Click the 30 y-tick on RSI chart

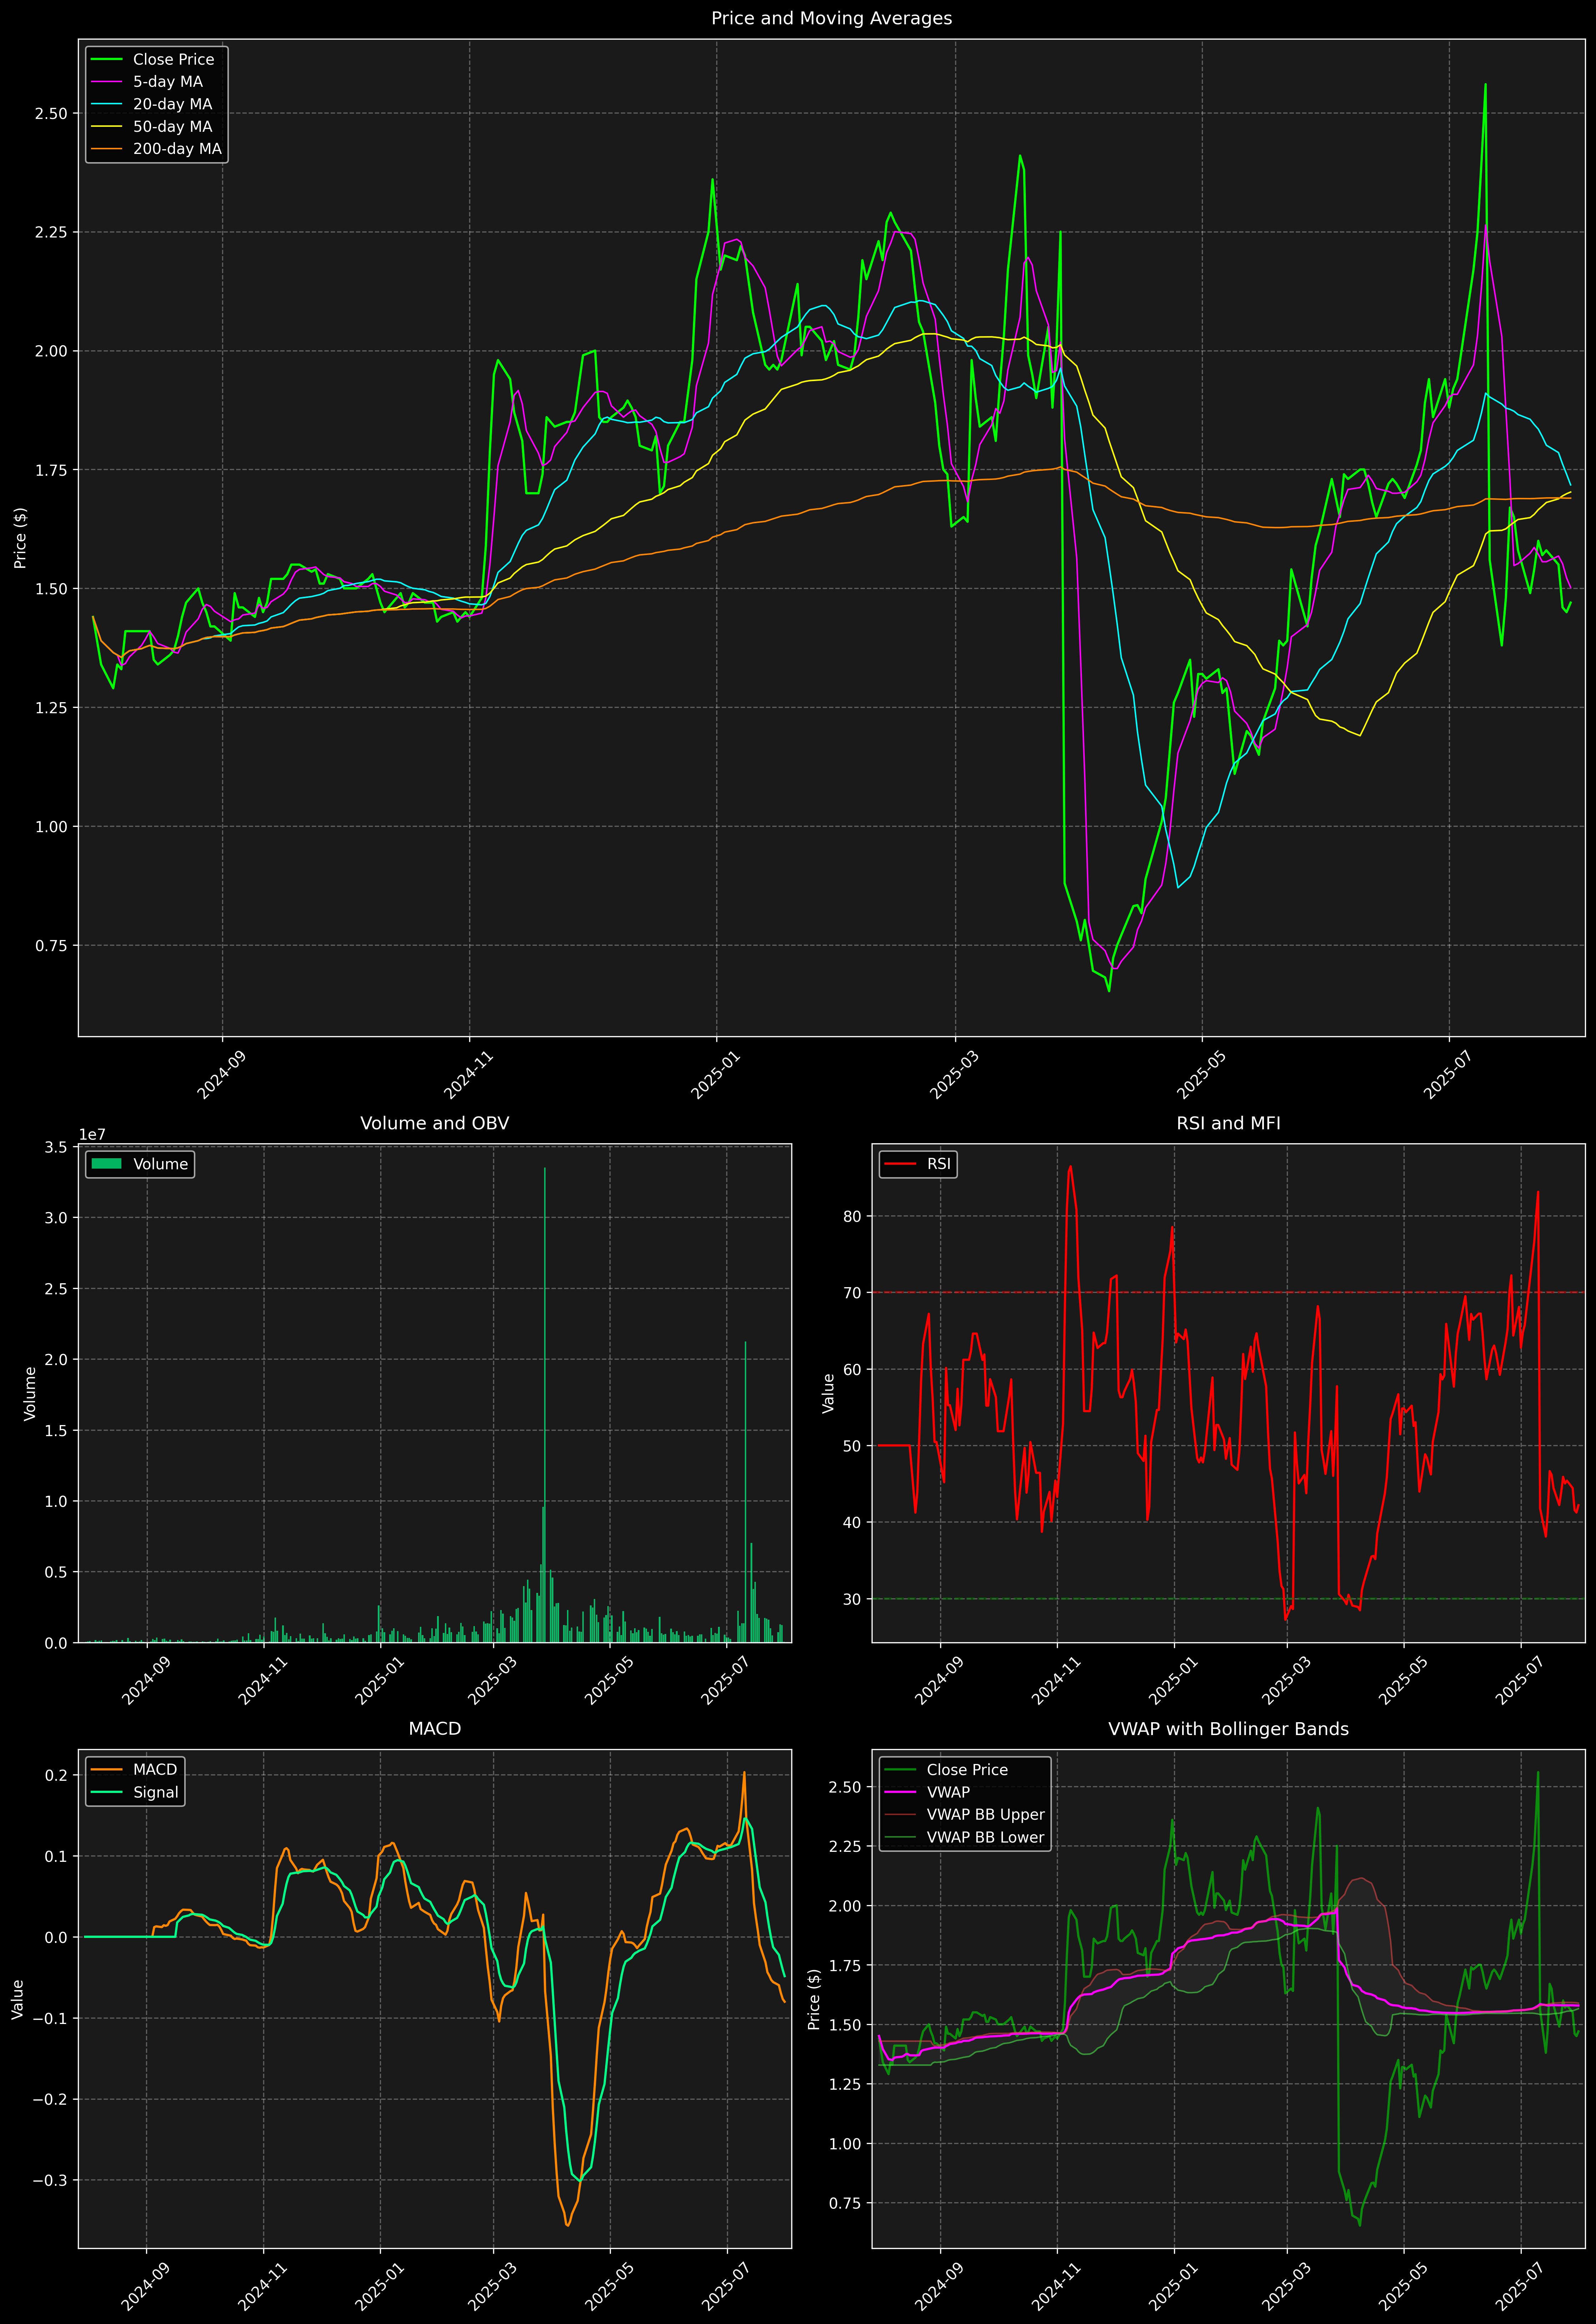click(x=852, y=1599)
